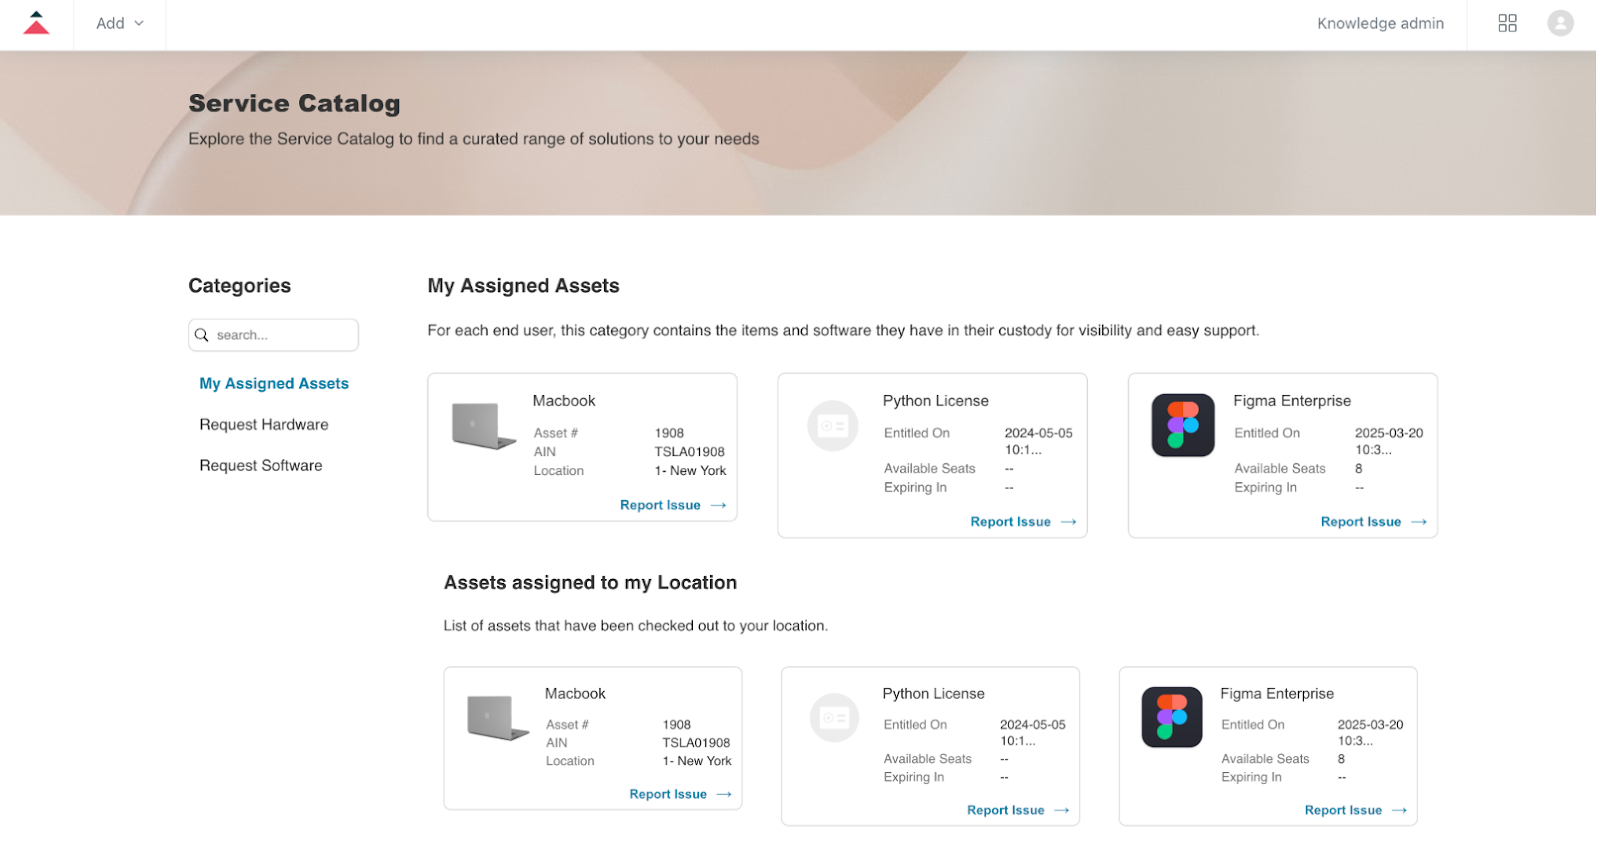1600x867 pixels.
Task: Open the Request Hardware category
Action: tap(264, 425)
